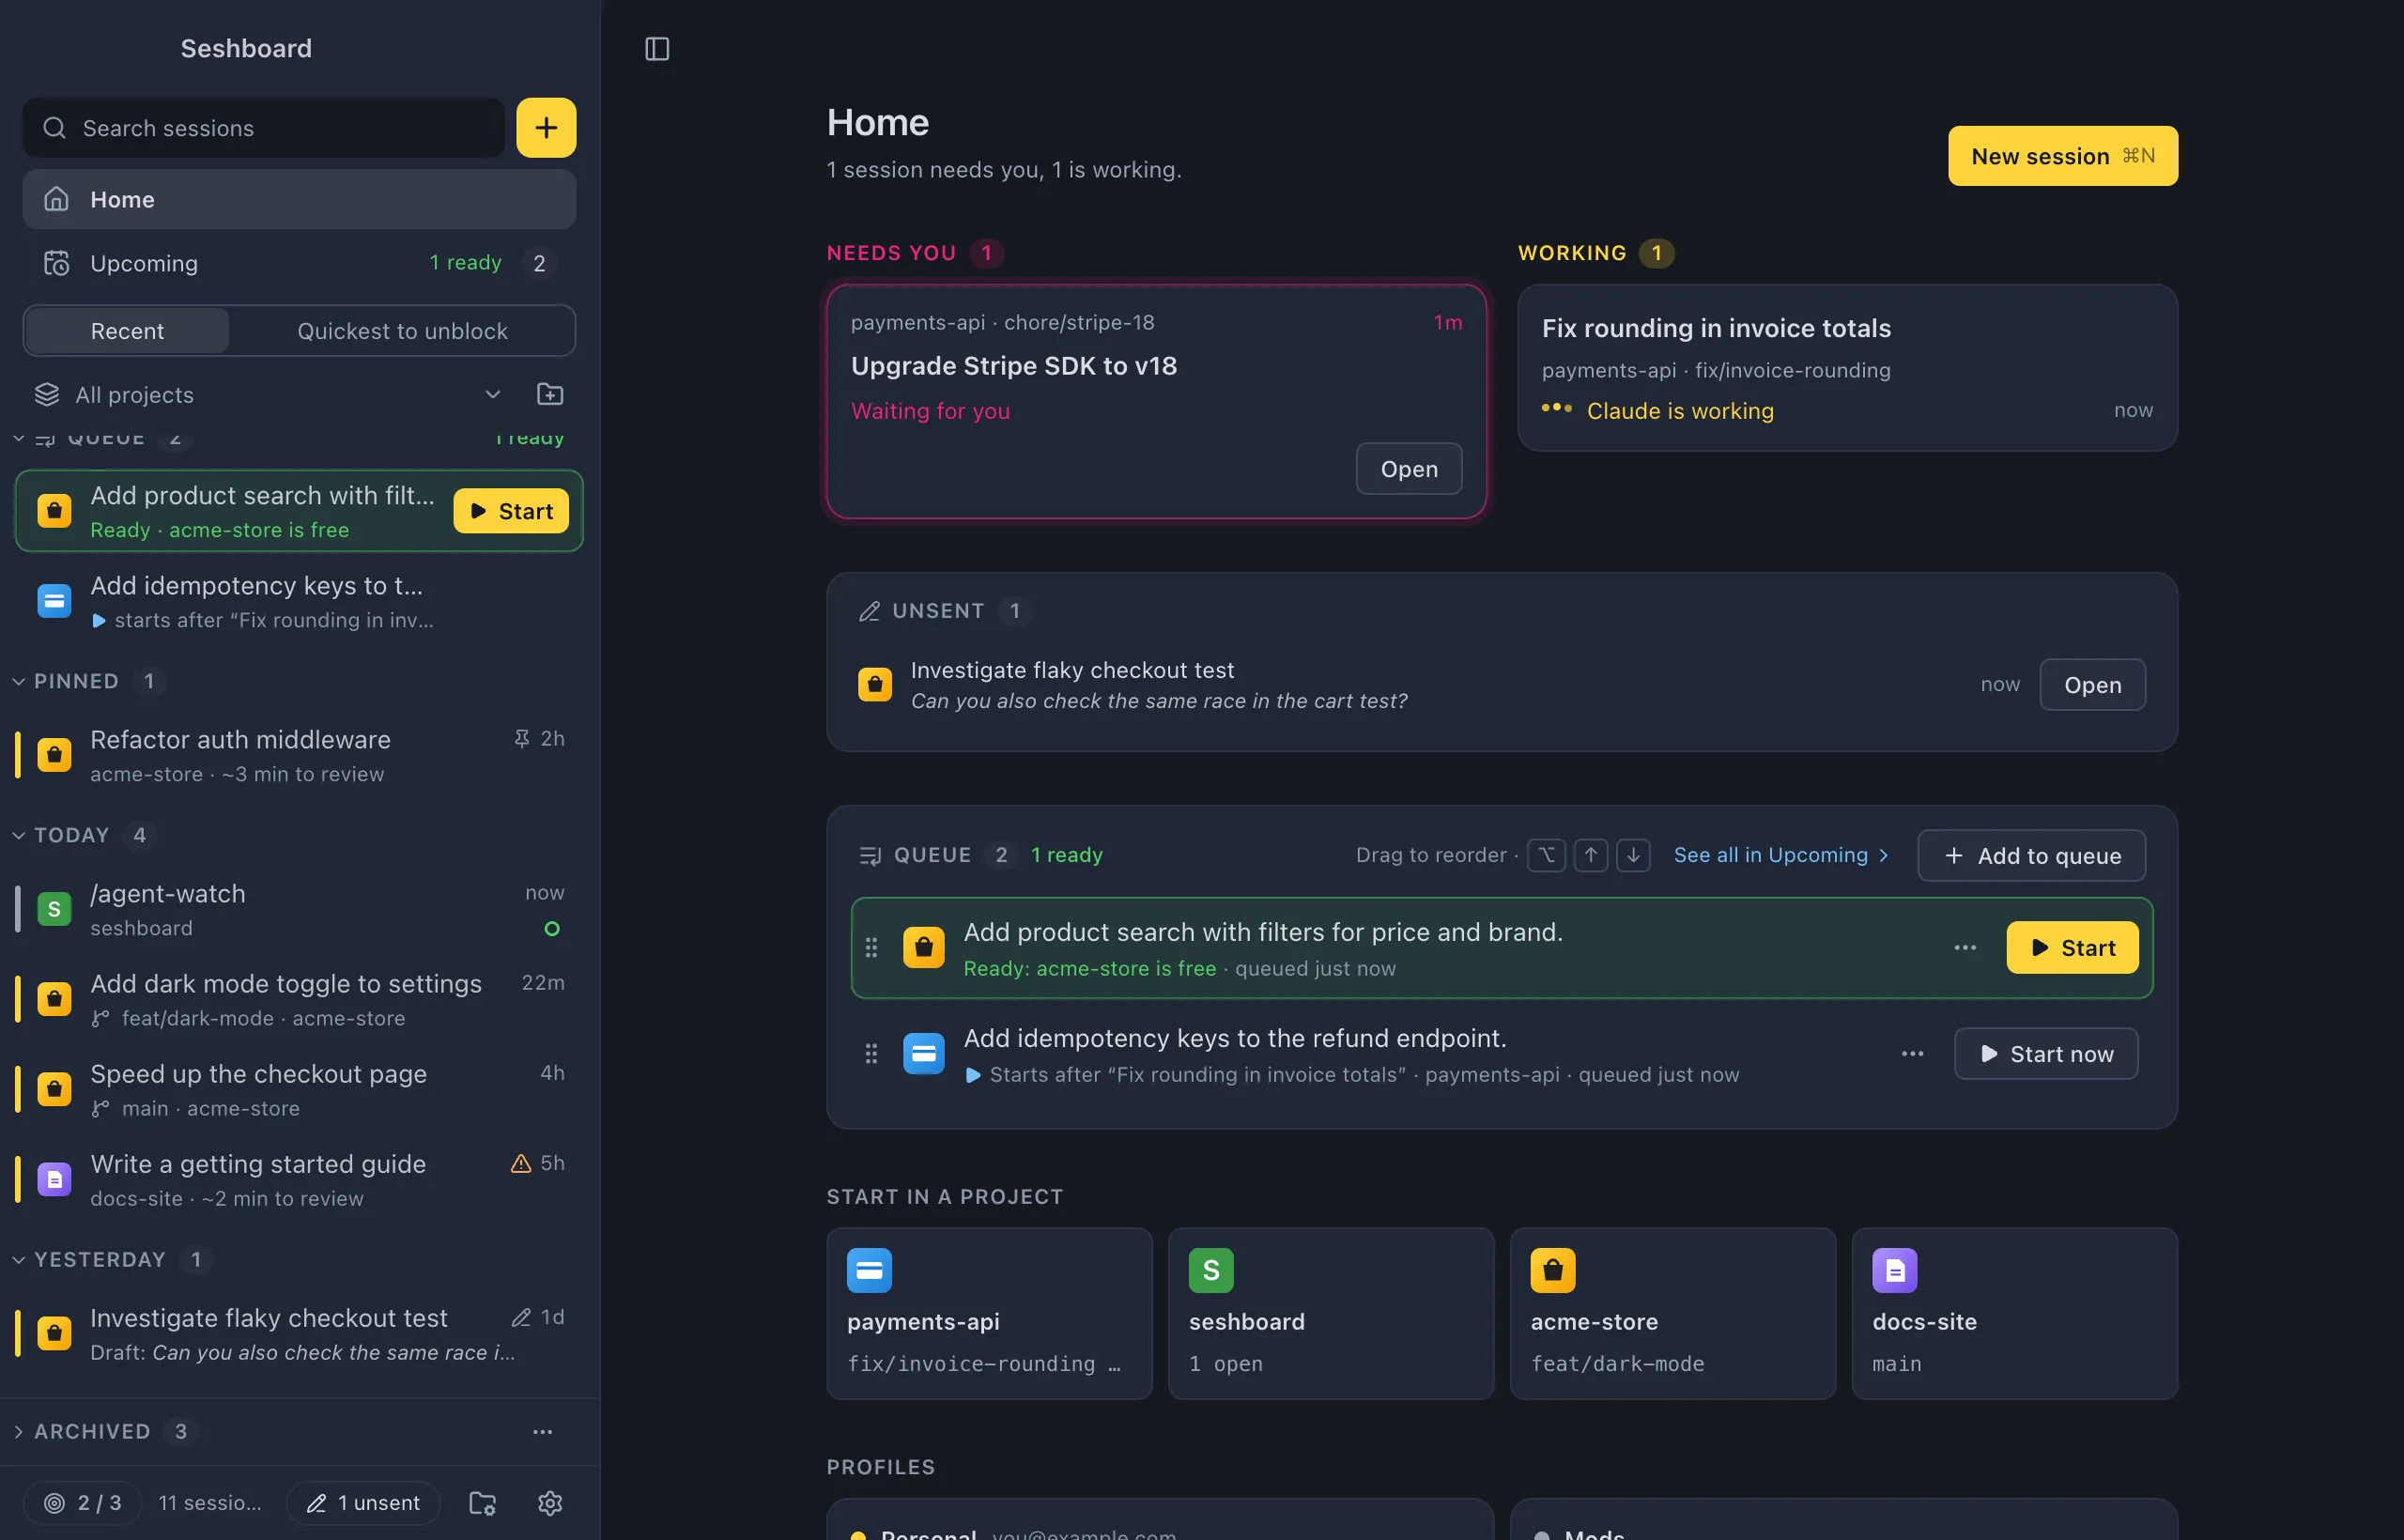Click drag handle of Add product search row
Viewport: 2404px width, 1540px height.
871,947
